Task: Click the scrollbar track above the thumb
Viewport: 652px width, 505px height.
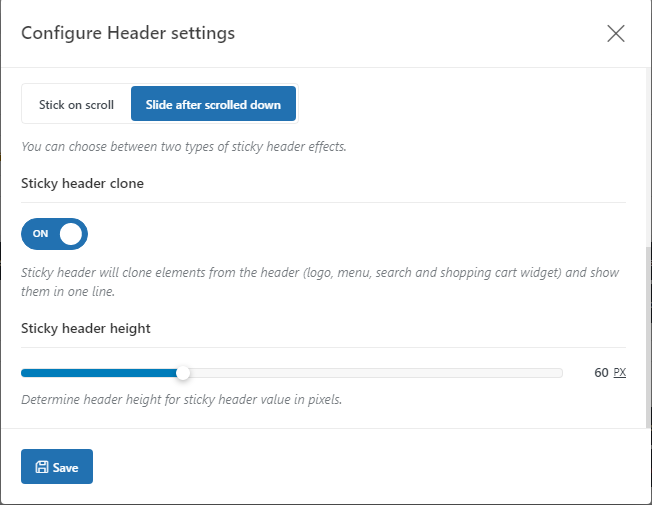Action: click(647, 158)
